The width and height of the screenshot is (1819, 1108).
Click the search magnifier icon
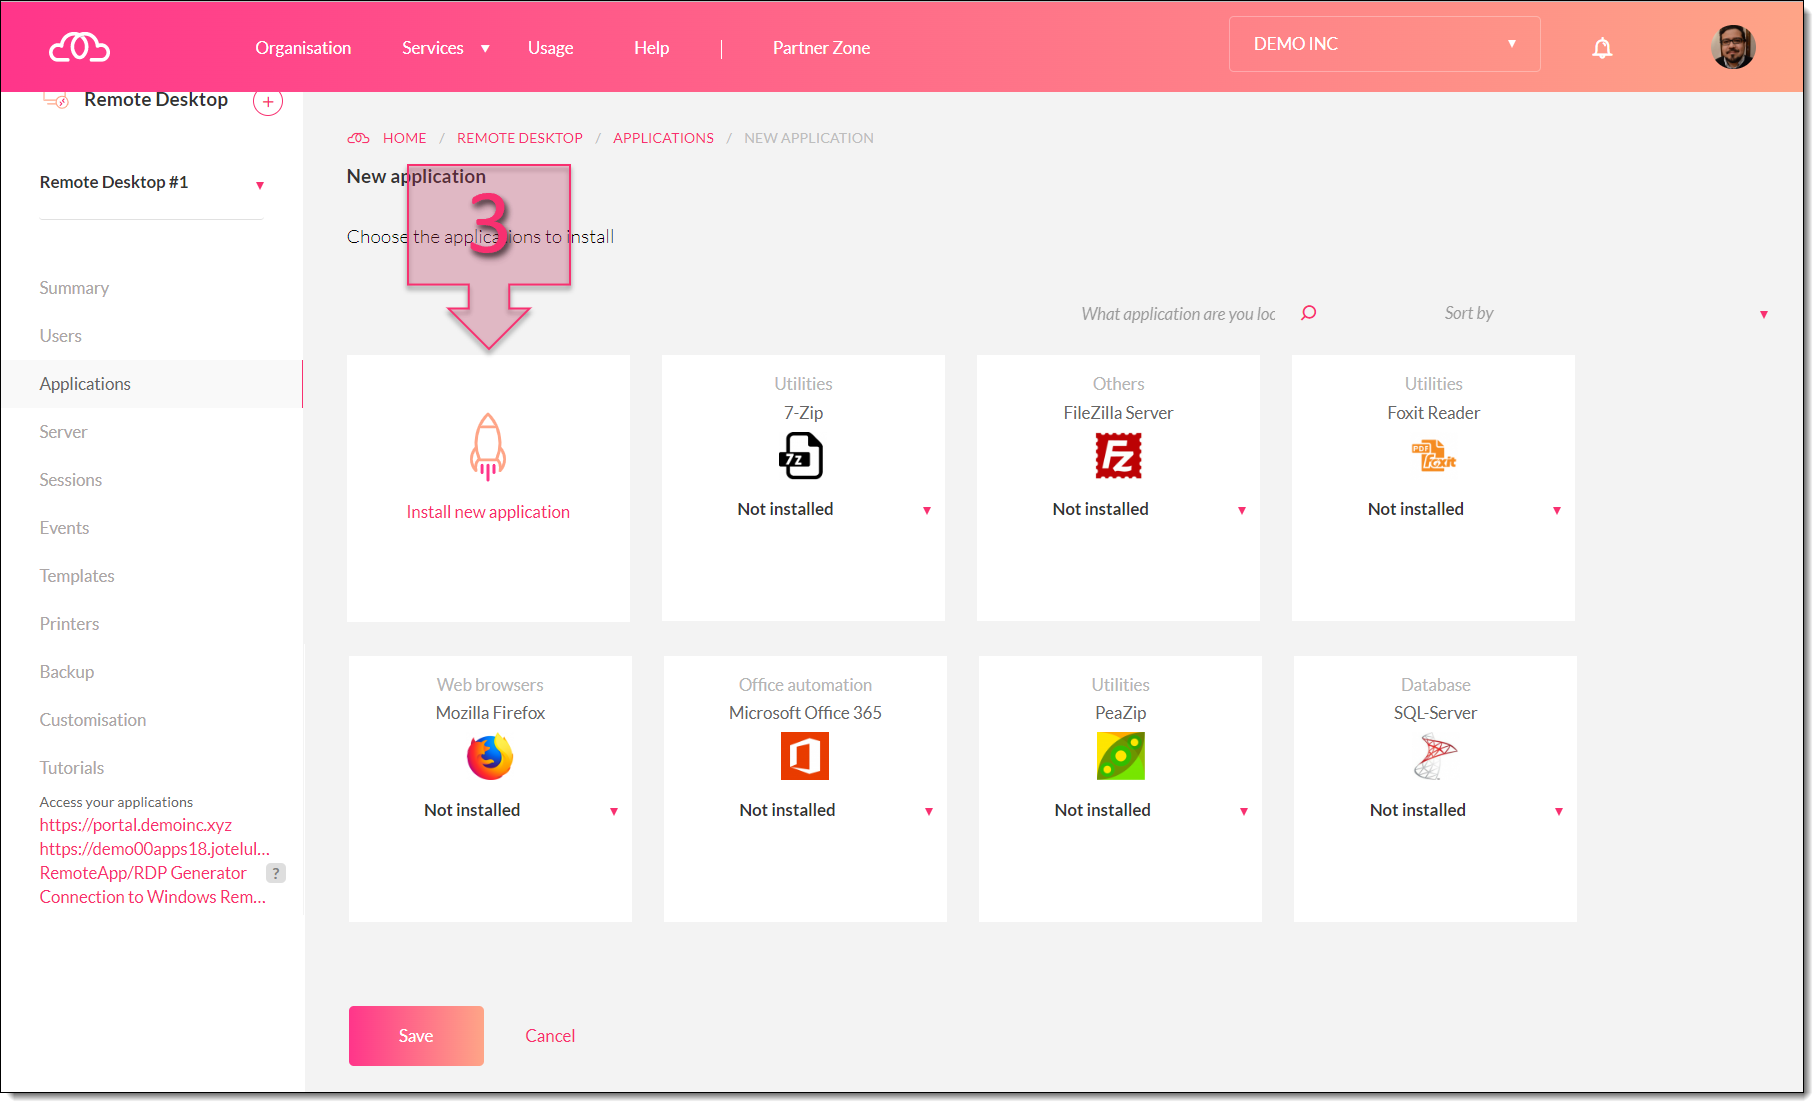1308,313
